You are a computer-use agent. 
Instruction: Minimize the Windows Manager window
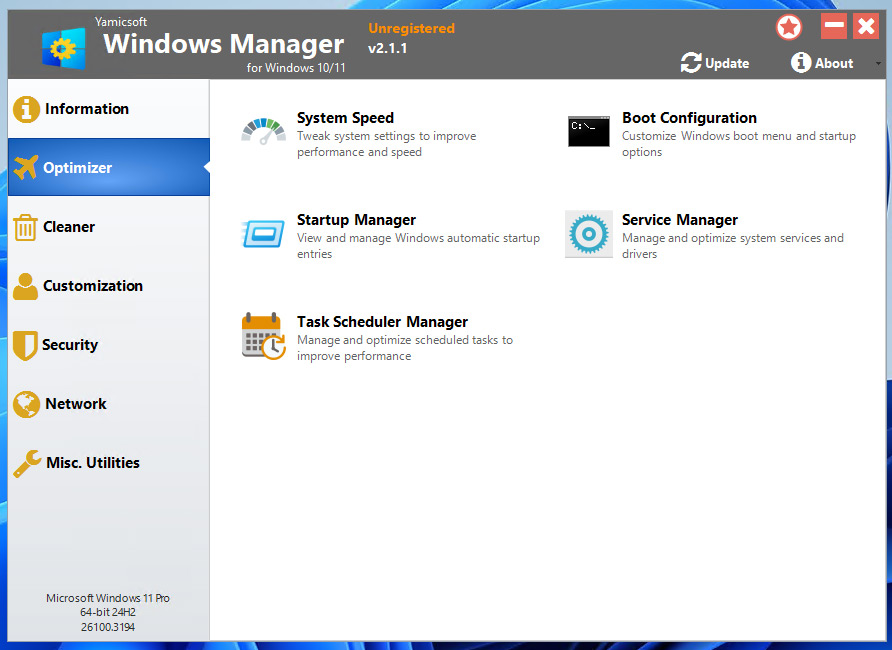coord(834,26)
